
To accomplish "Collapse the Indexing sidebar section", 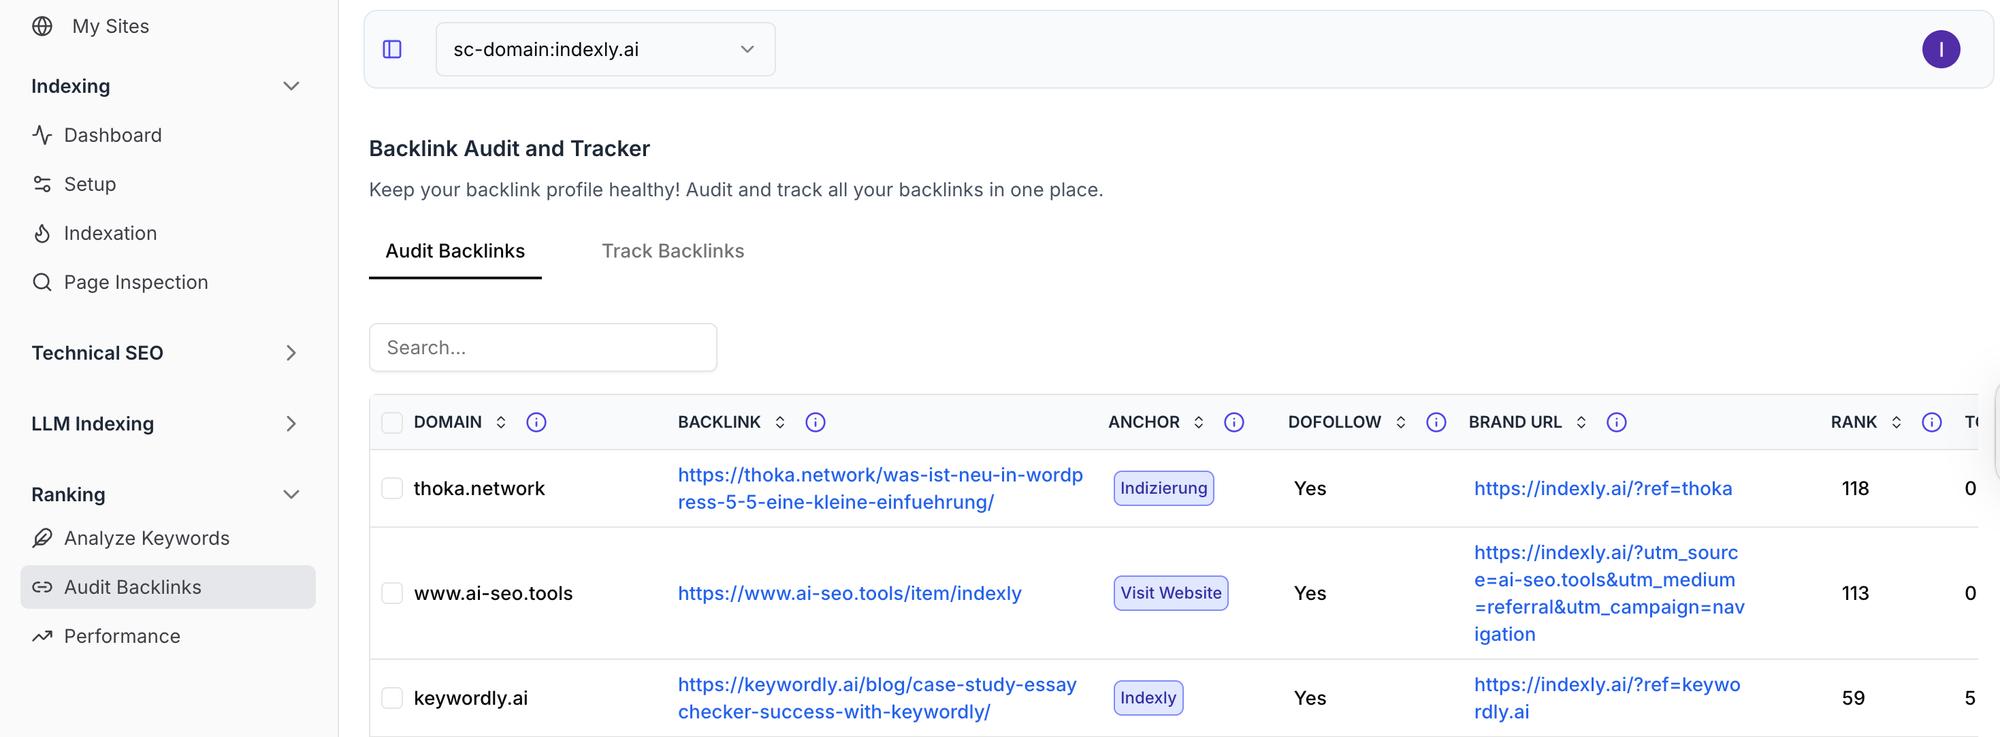I will (290, 86).
